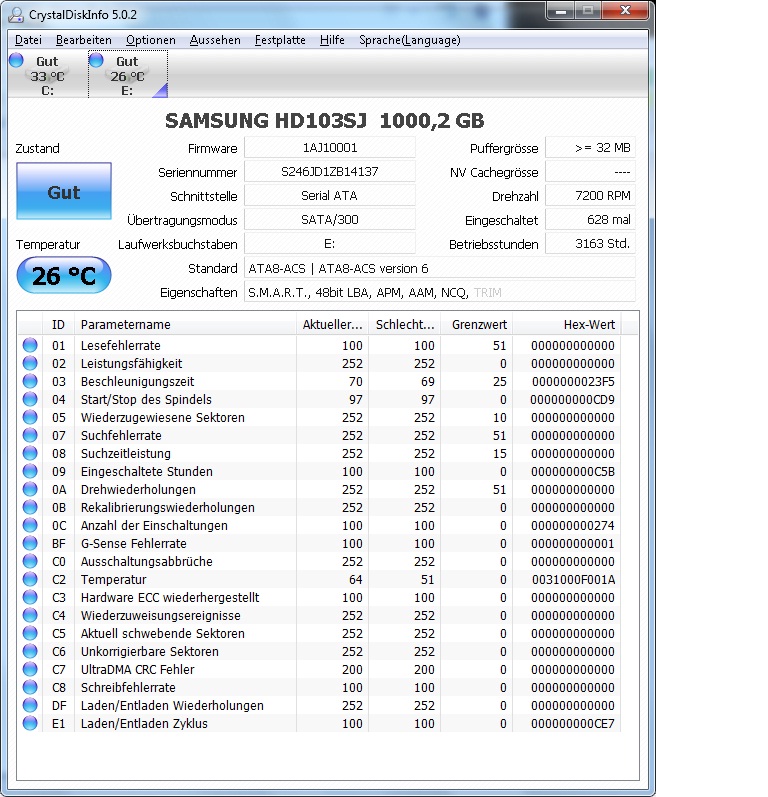Click blue status orb of Lesefehlerrate row
The image size is (768, 797).
click(30, 345)
